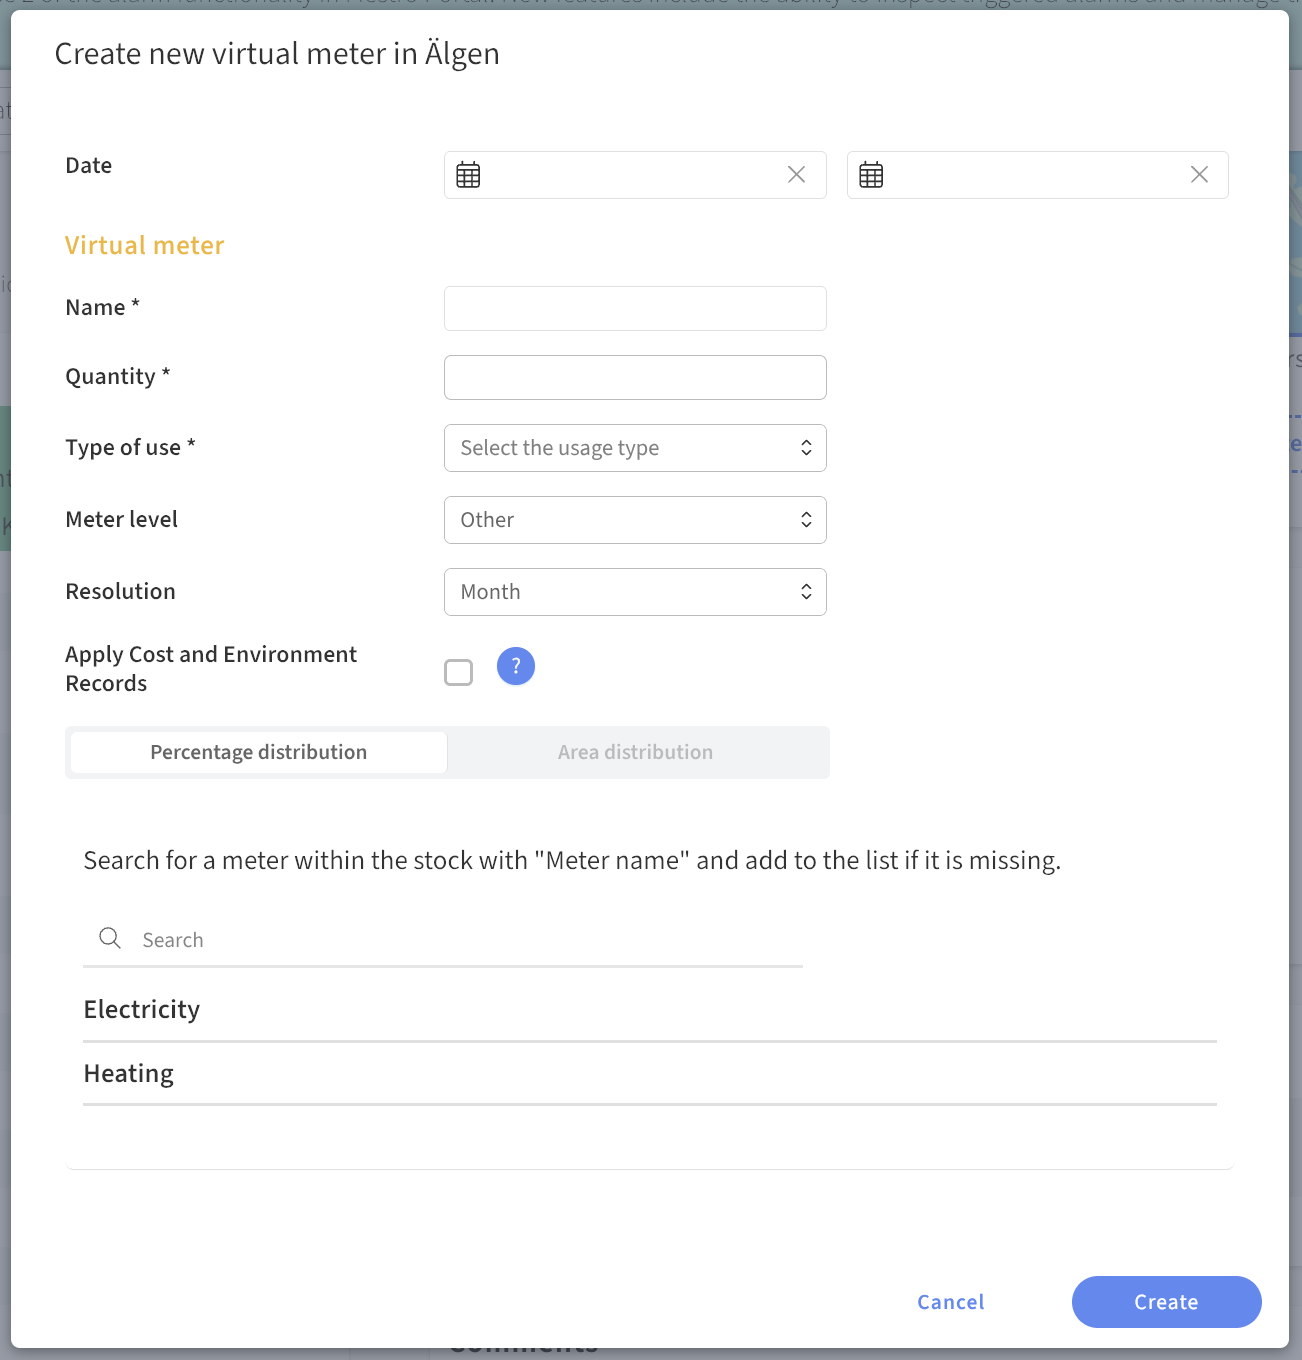Expand the Electricity meter group

coord(650,1010)
